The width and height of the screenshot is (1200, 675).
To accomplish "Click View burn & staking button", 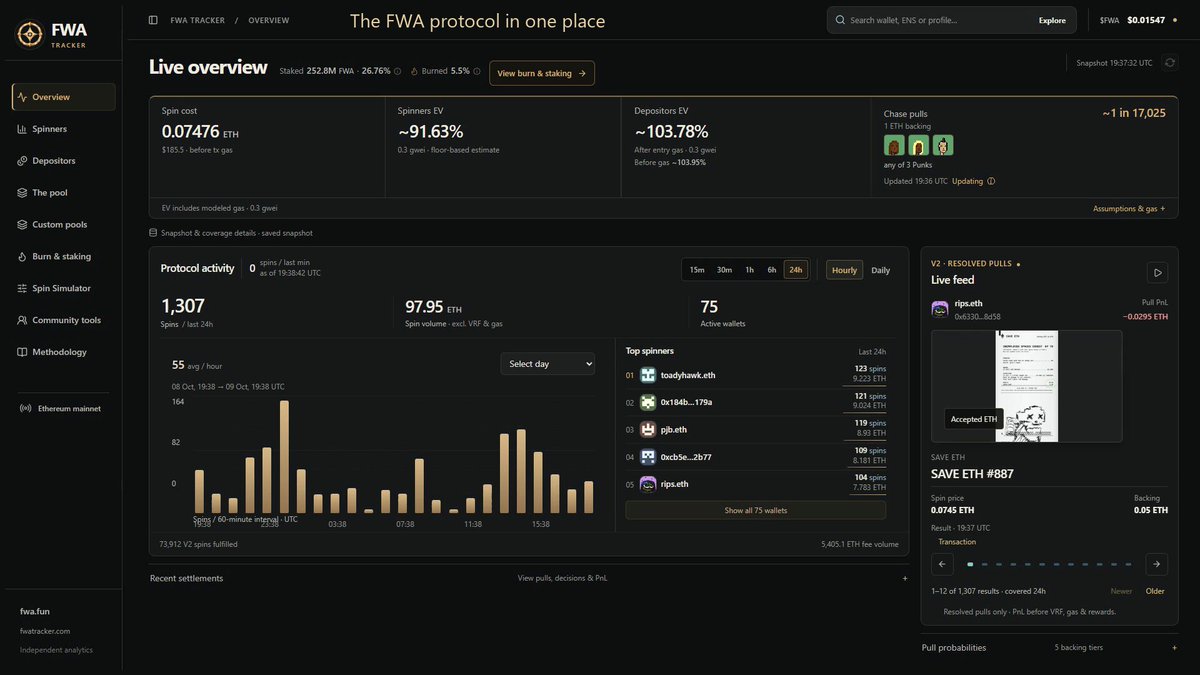I will (542, 73).
